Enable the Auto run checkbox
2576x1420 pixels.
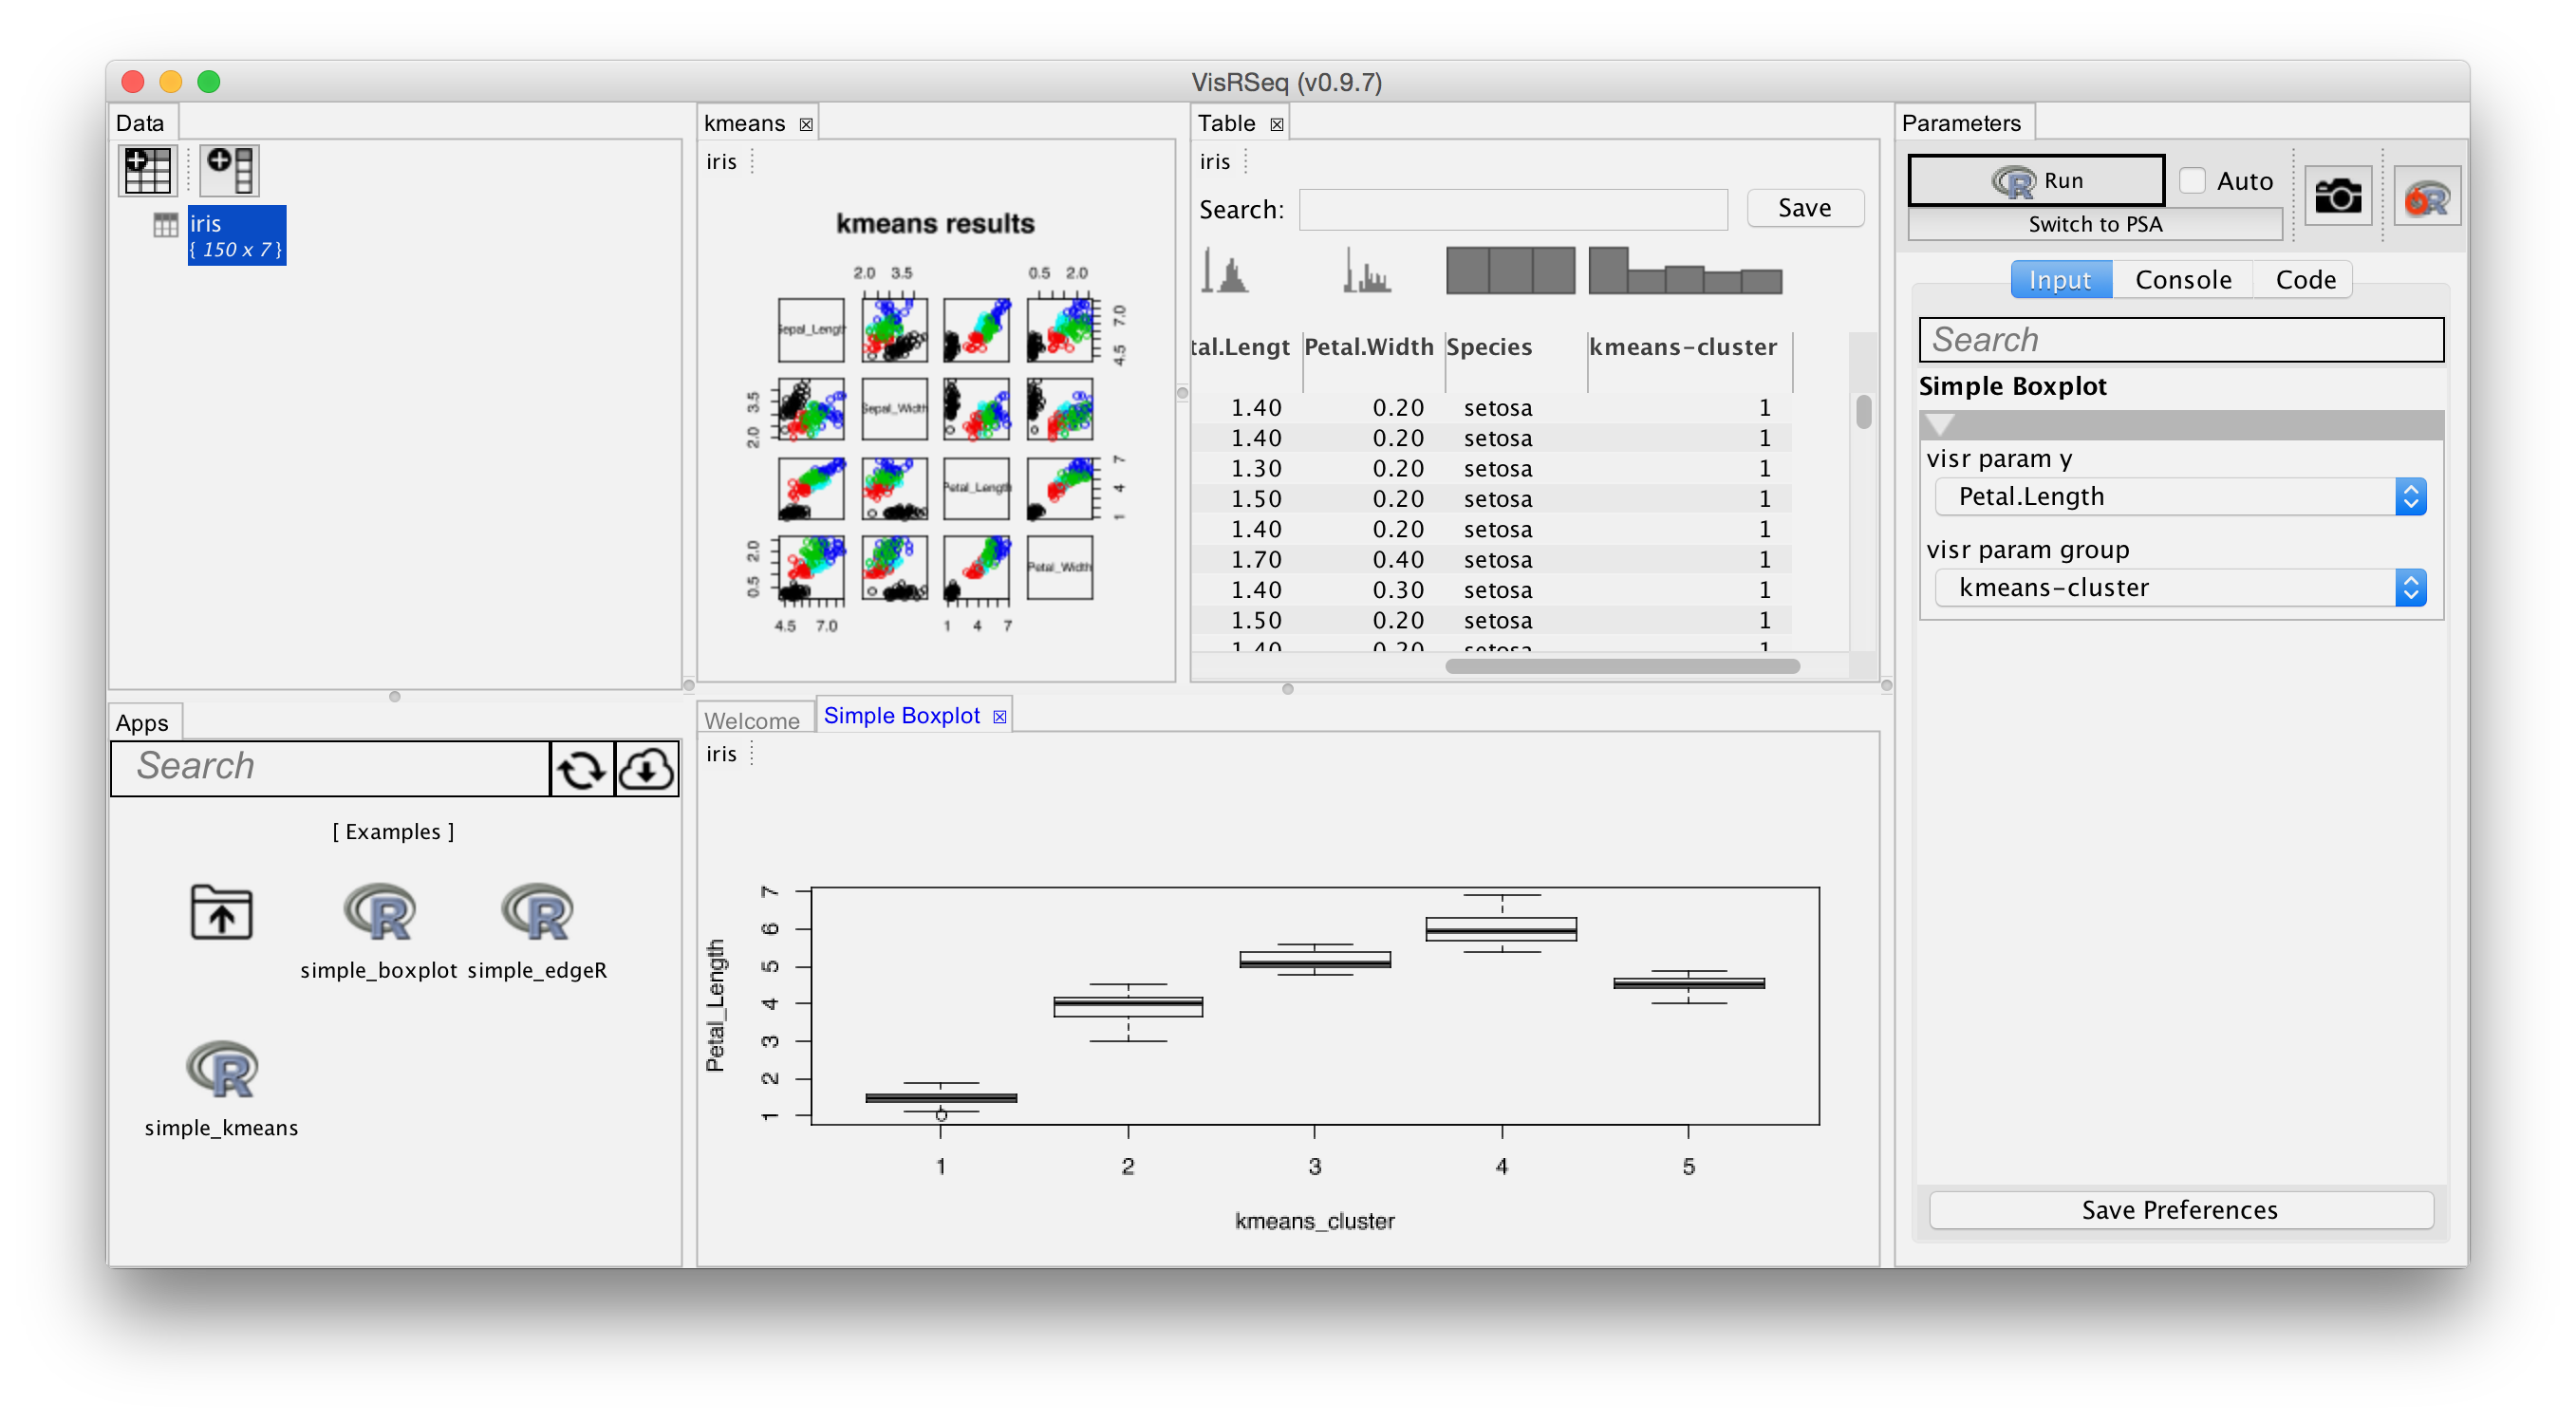coord(2192,181)
